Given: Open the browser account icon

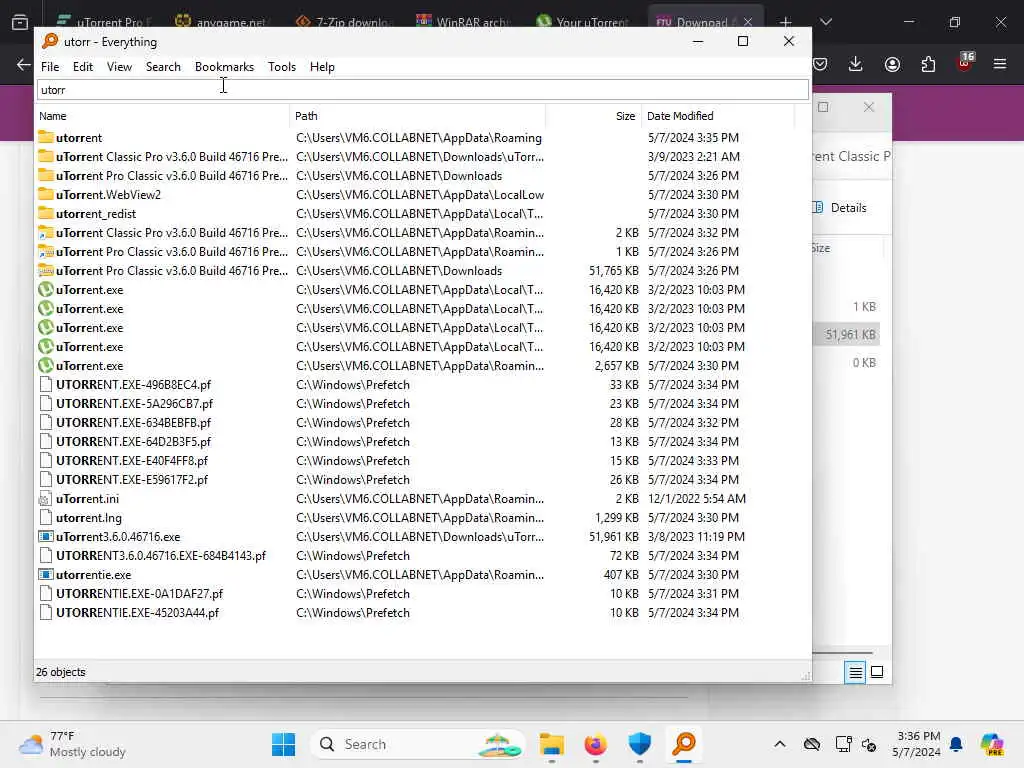Looking at the screenshot, I should pyautogui.click(x=892, y=64).
